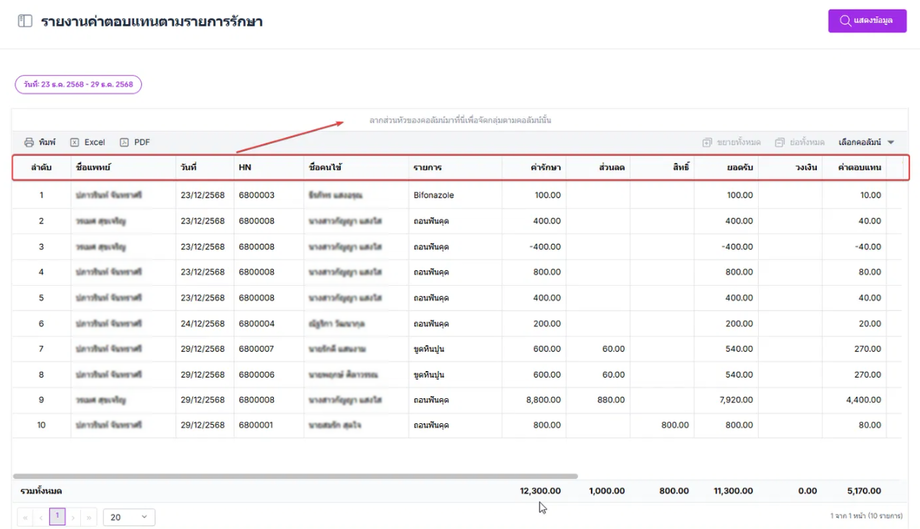Click the next page arrow
Screen dimensions: 920x529
73,517
